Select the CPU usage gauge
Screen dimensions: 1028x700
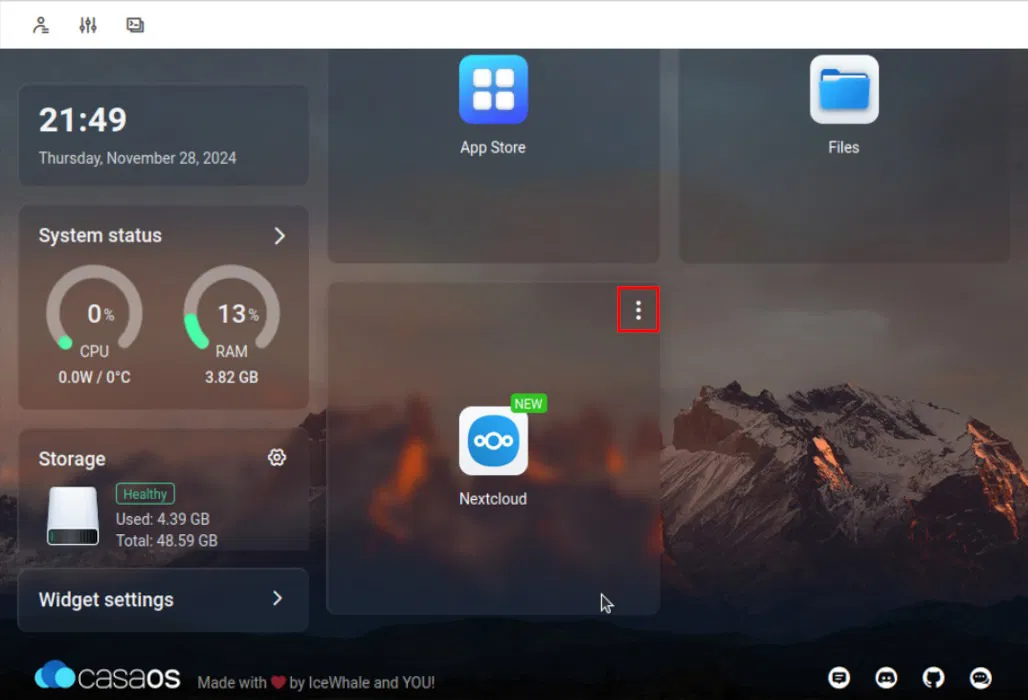click(94, 313)
